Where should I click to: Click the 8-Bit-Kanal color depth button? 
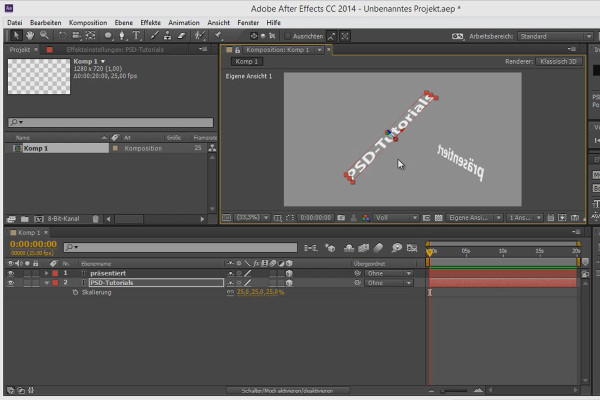pos(63,219)
